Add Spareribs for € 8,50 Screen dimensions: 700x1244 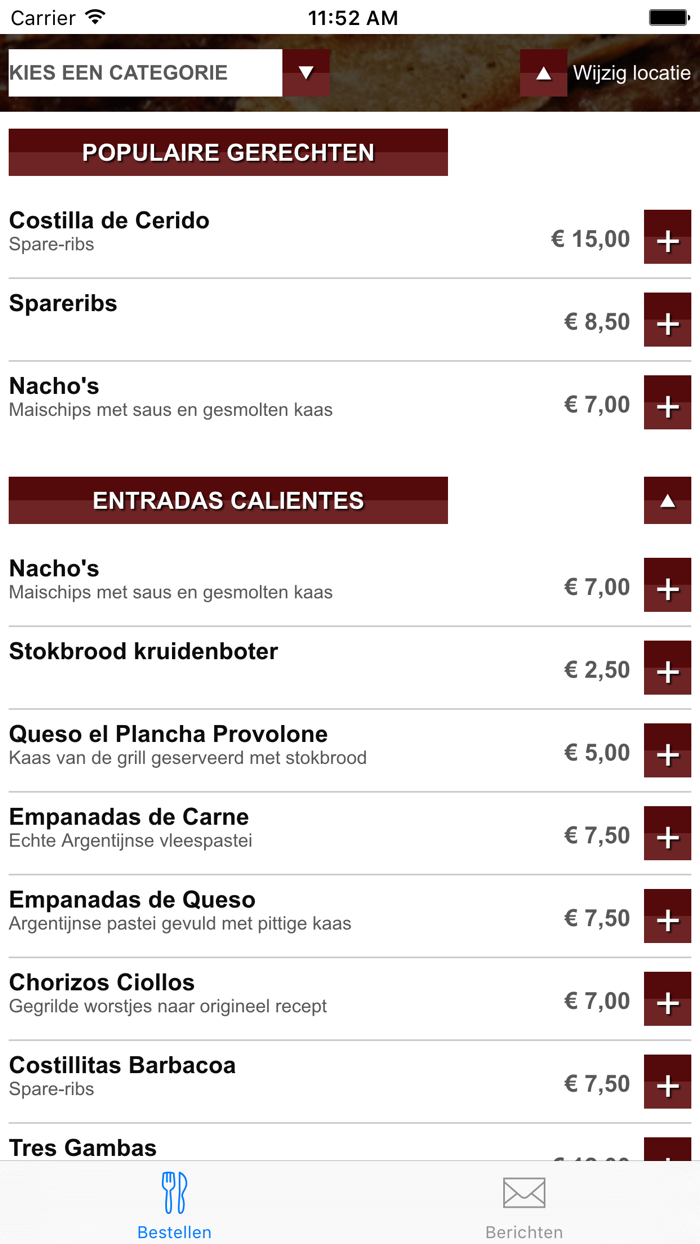tap(667, 321)
